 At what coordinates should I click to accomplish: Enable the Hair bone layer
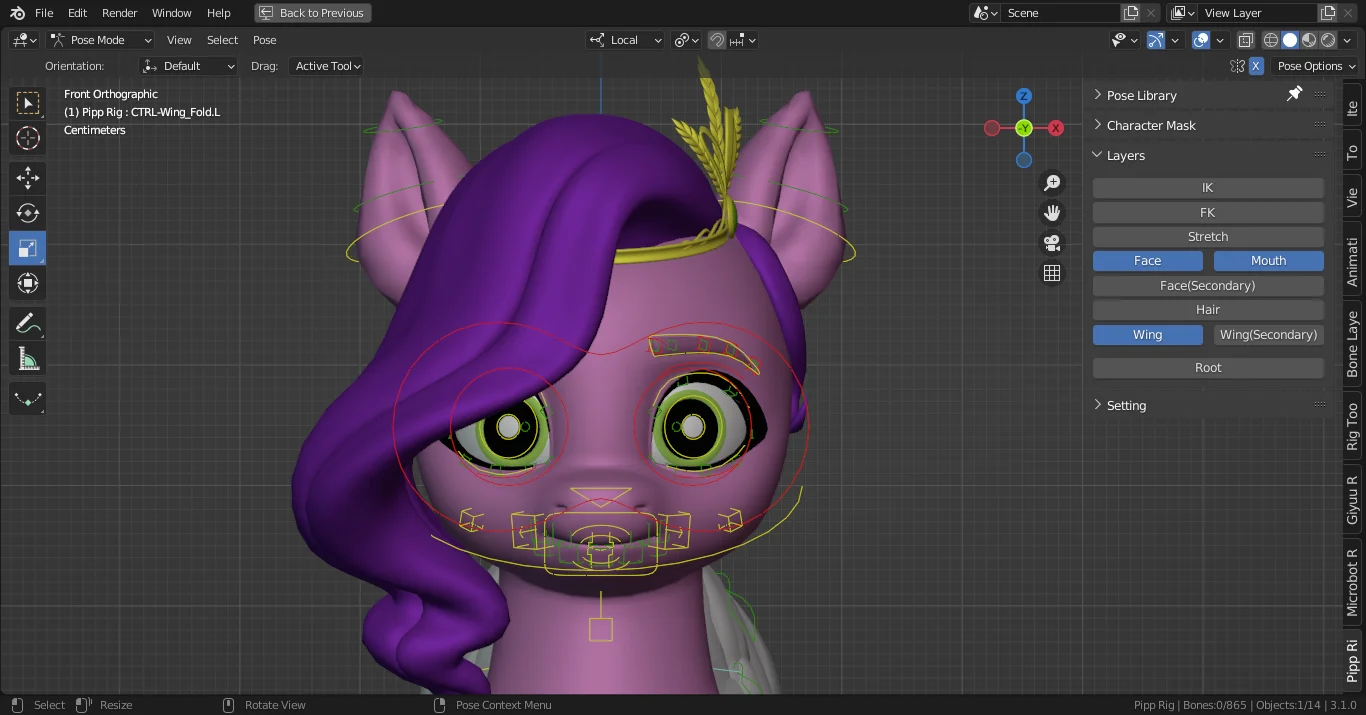point(1207,309)
